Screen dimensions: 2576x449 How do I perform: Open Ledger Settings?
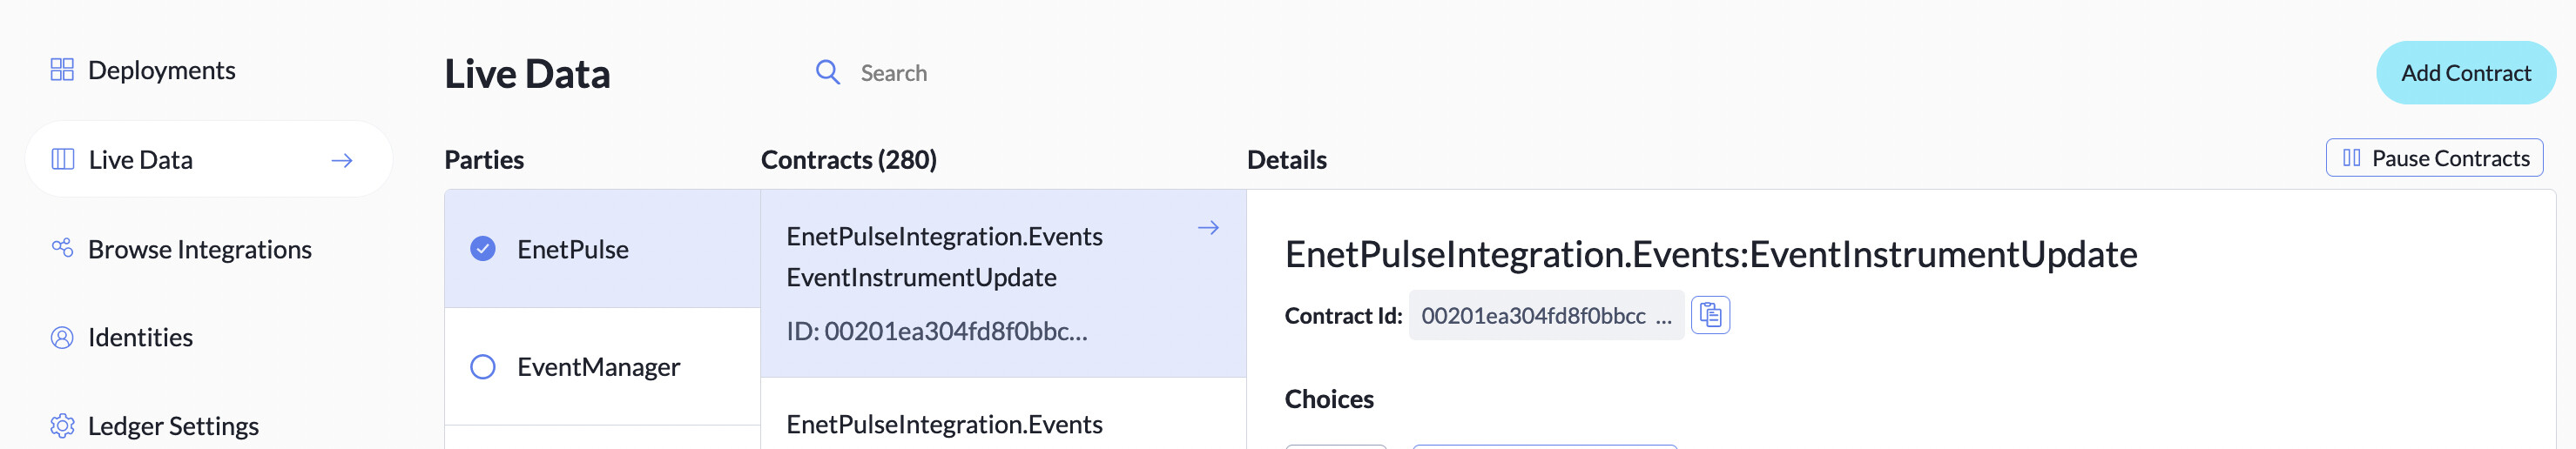click(173, 426)
